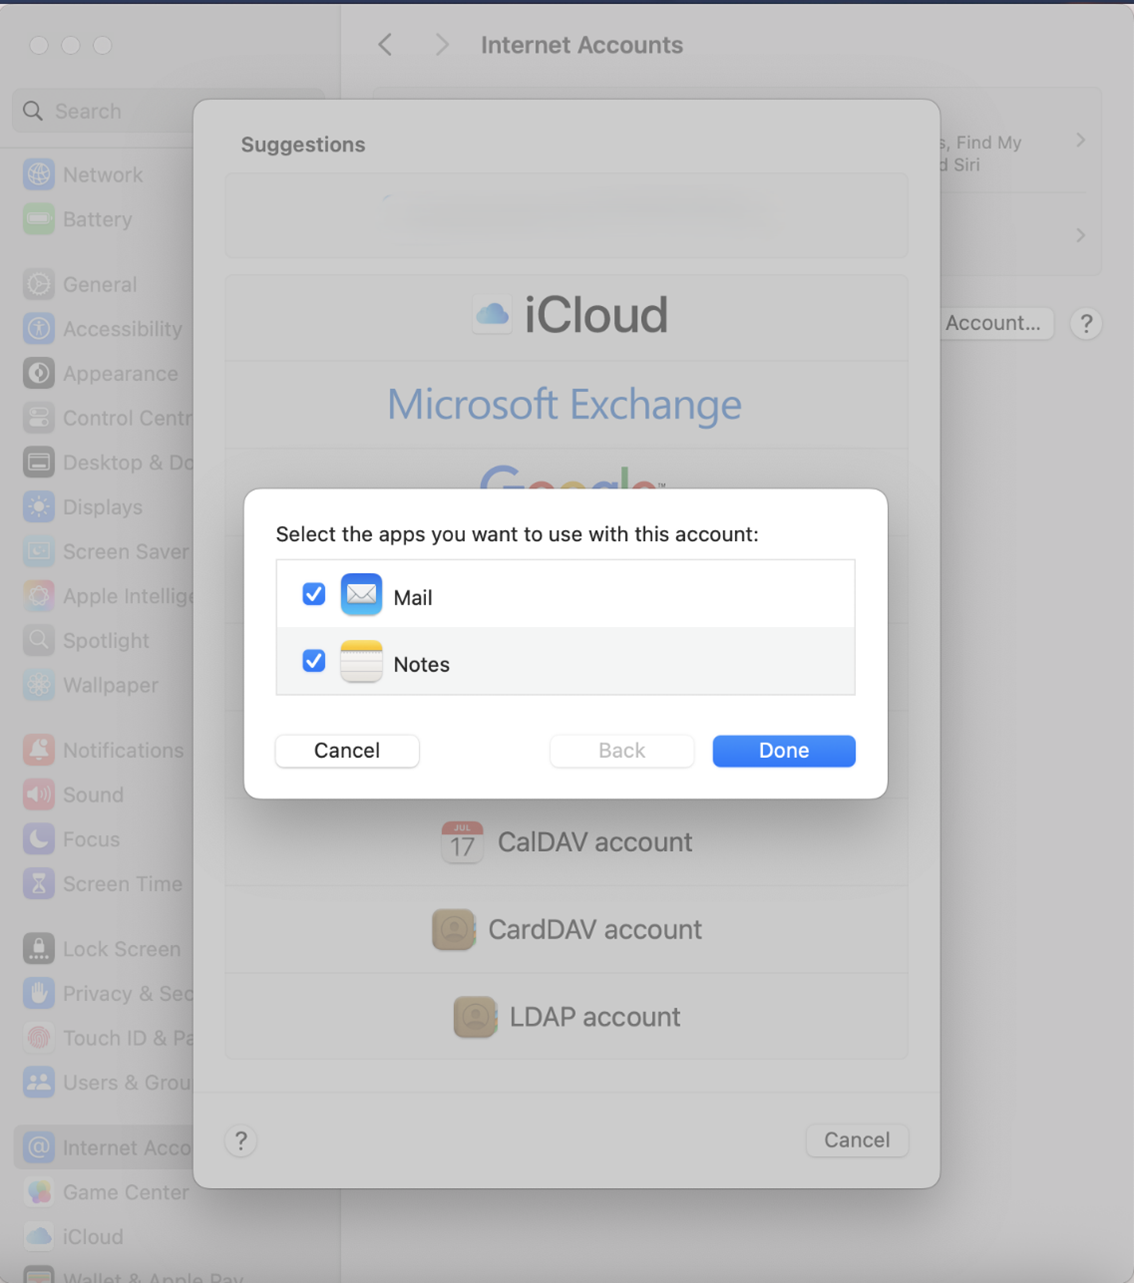The height and width of the screenshot is (1283, 1134).
Task: Click the disabled Back button
Action: 622,751
